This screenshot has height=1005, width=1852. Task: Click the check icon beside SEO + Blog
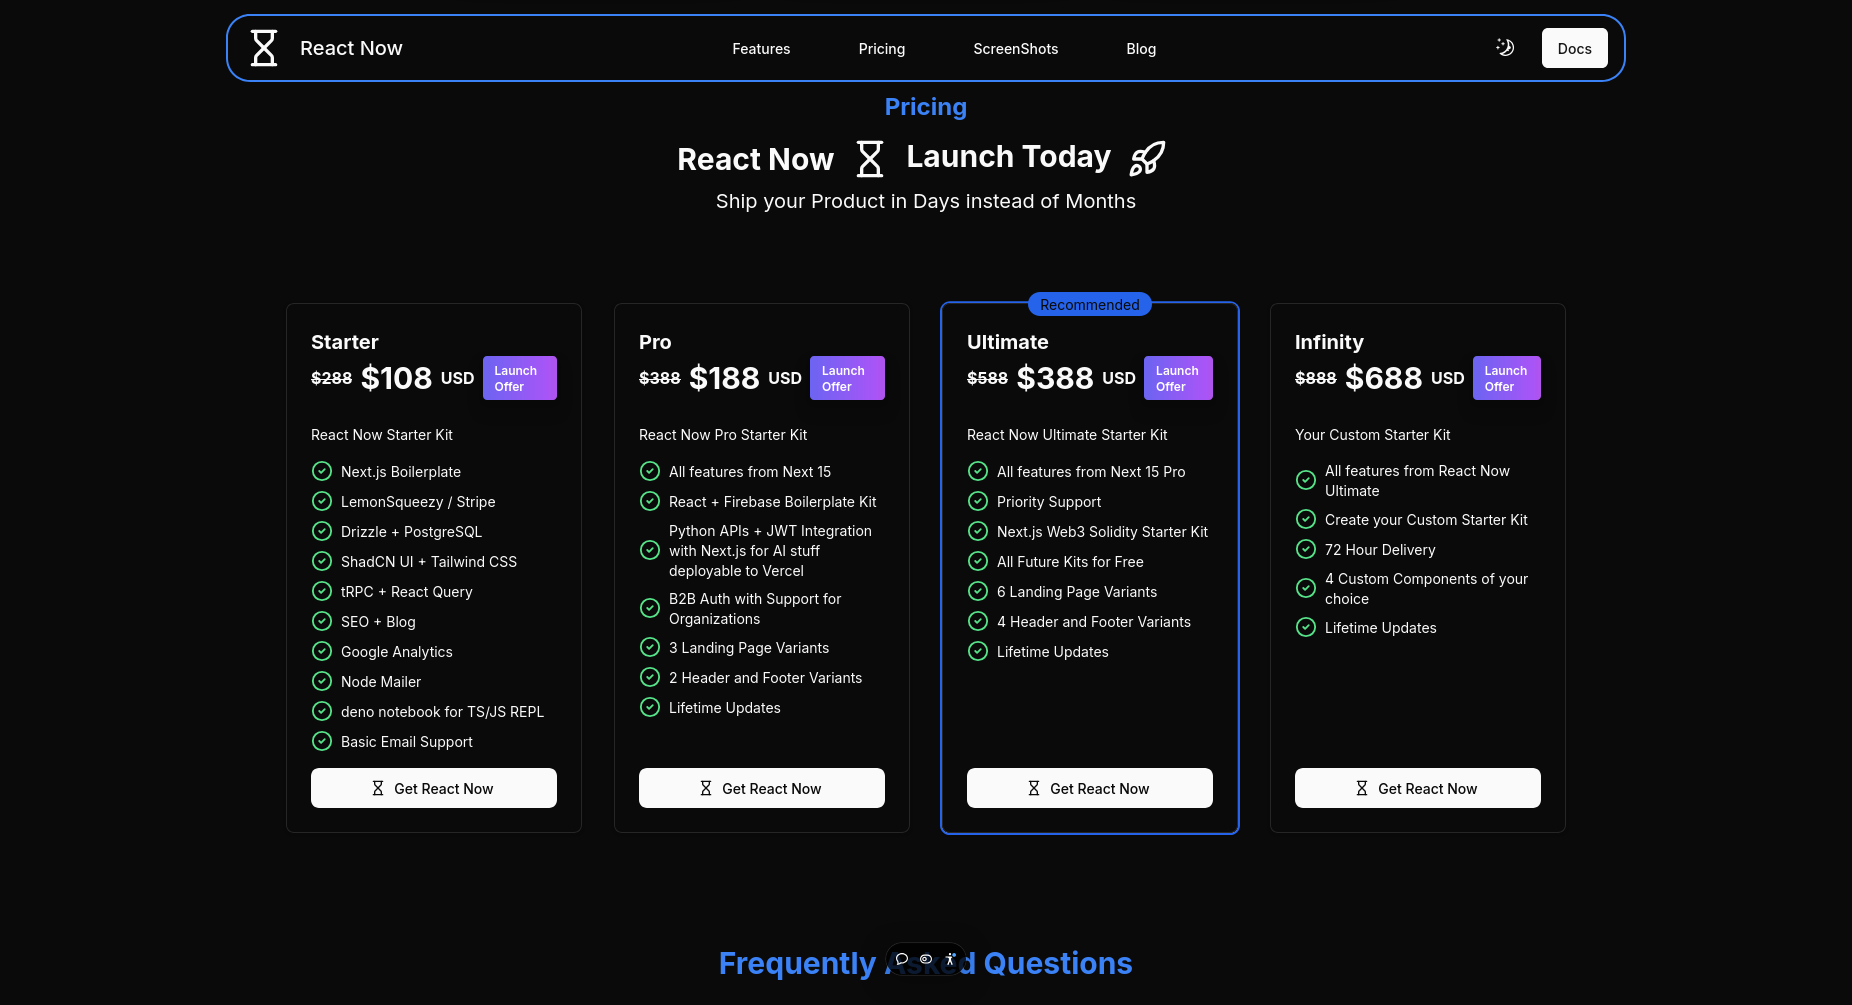tap(322, 621)
